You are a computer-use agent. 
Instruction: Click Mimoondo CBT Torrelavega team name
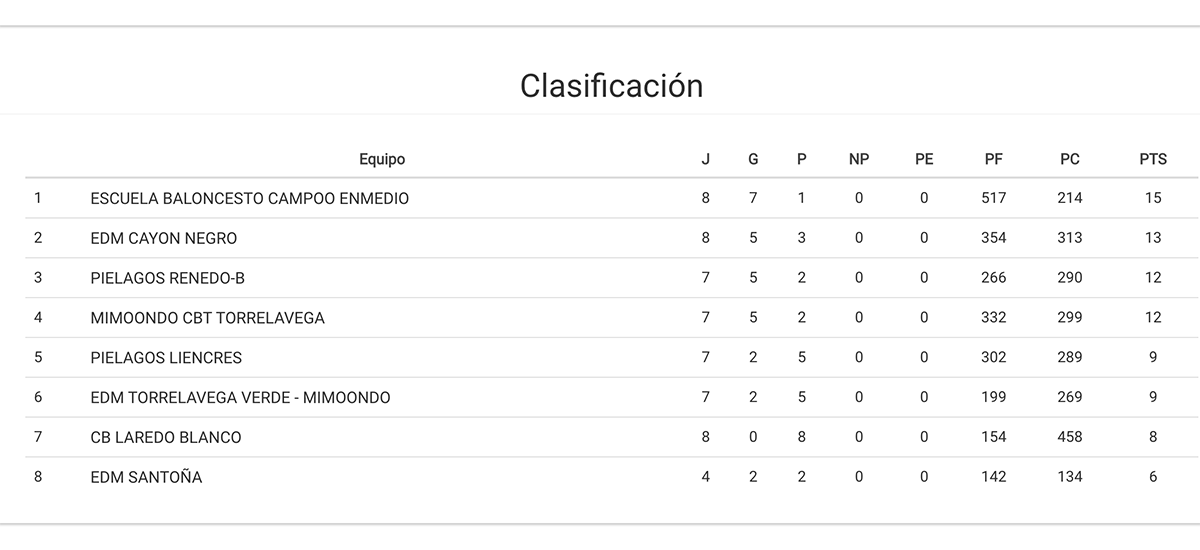tap(207, 318)
